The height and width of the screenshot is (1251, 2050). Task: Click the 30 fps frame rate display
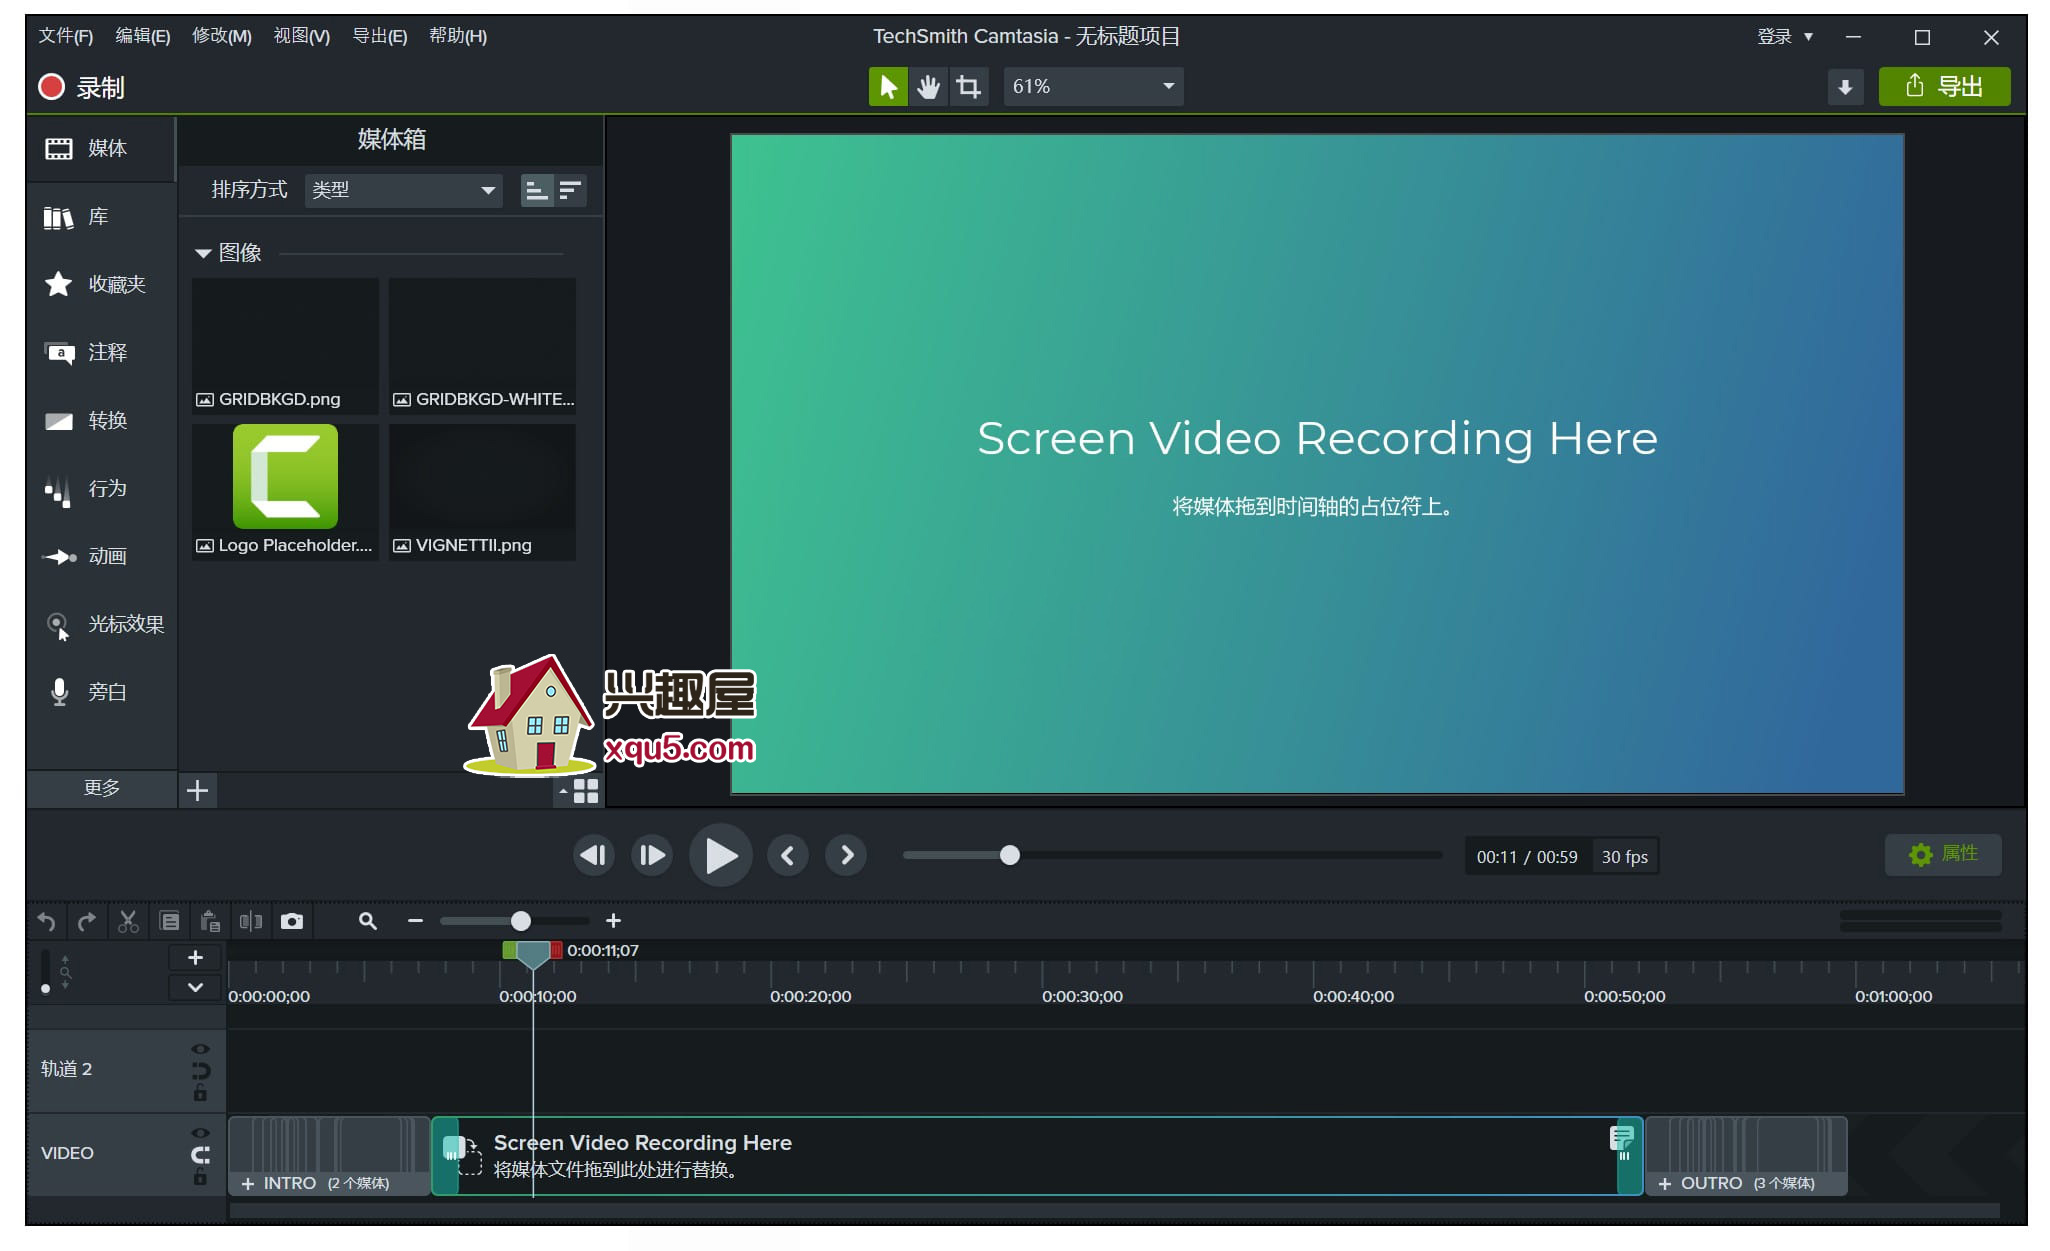click(x=1625, y=857)
